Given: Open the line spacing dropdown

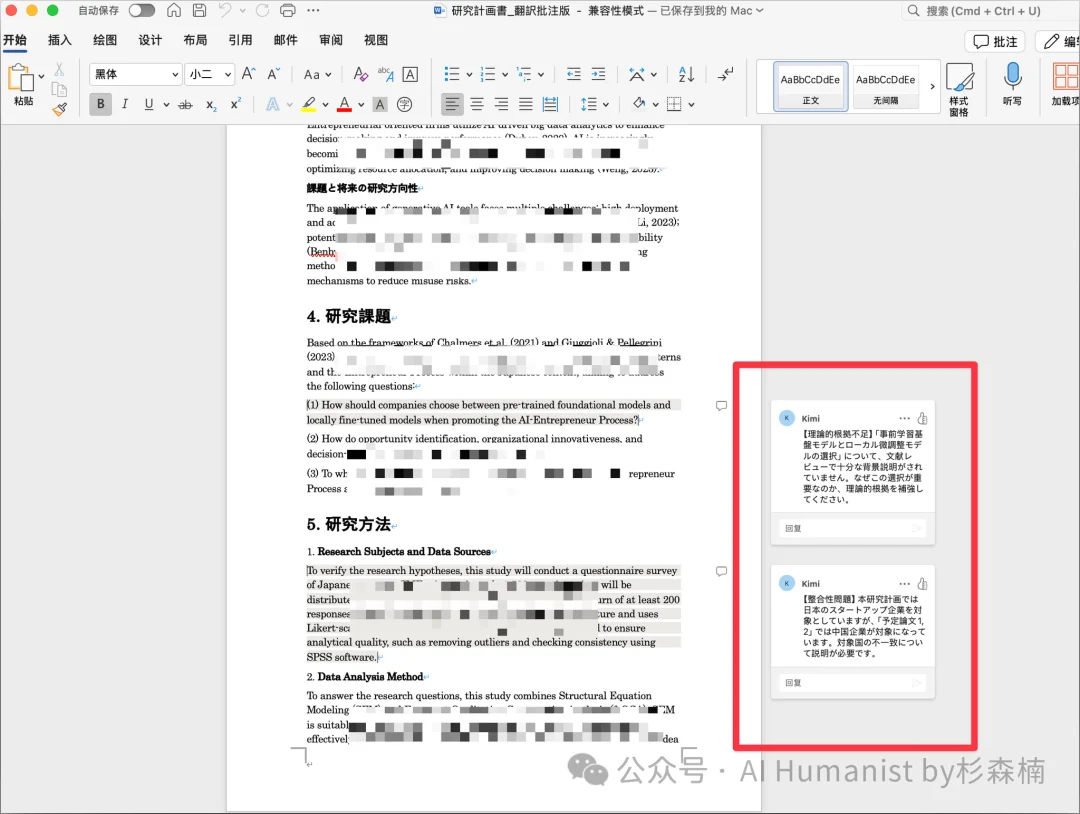Looking at the screenshot, I should pyautogui.click(x=596, y=103).
